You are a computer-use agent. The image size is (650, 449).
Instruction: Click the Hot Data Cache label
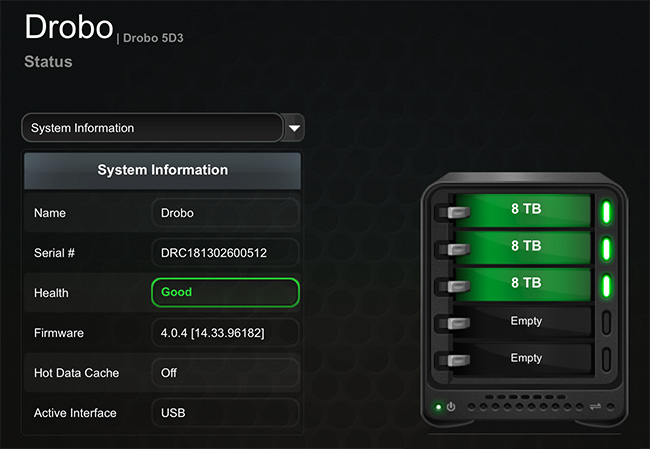[76, 373]
